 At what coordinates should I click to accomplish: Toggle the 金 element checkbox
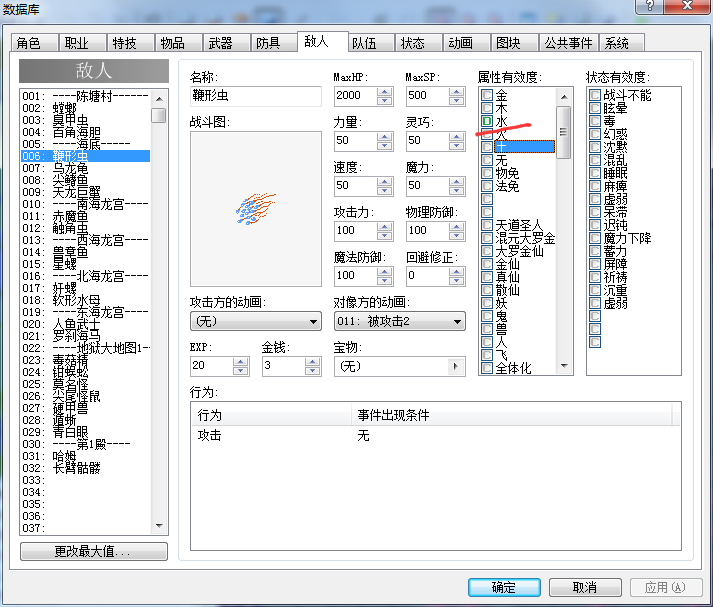[487, 95]
